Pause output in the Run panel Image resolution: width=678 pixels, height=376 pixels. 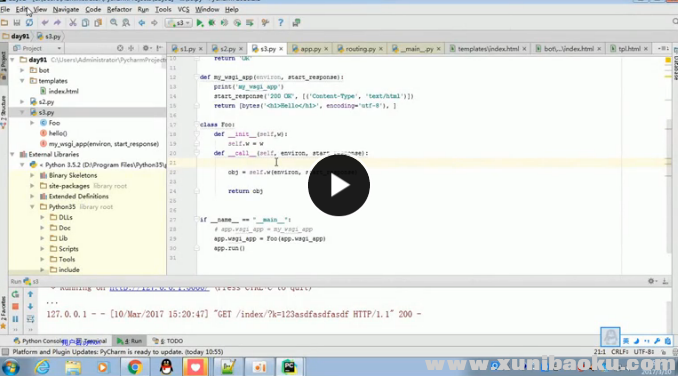pos(15,319)
